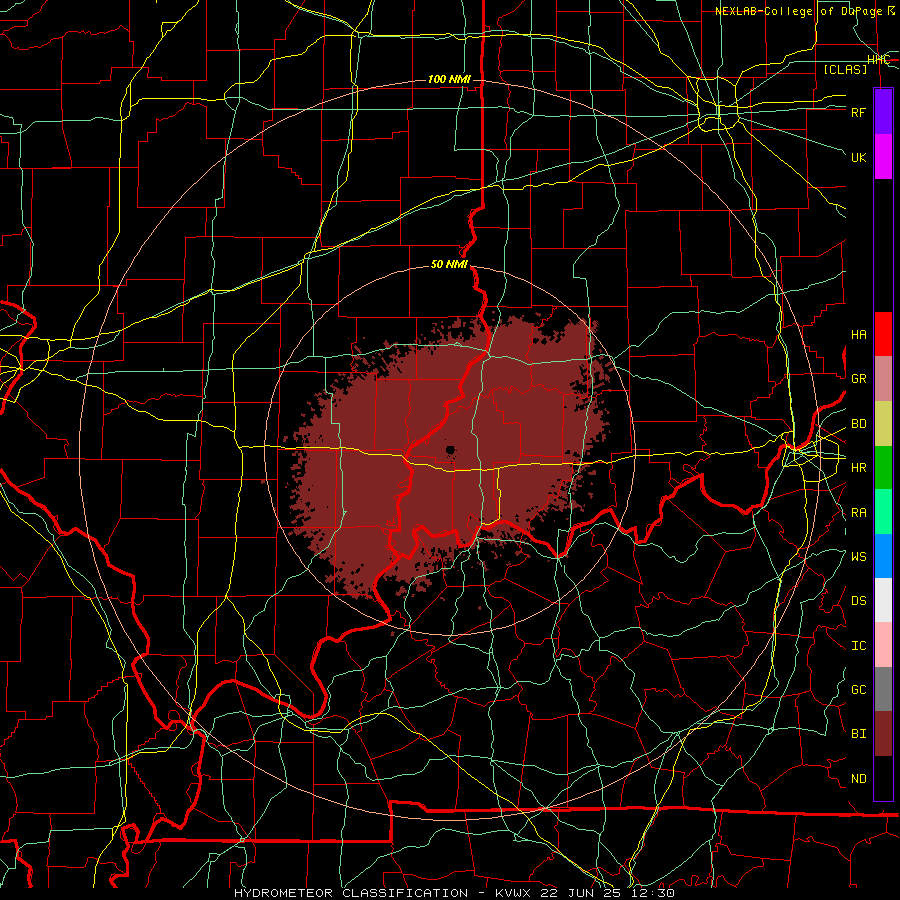Screen dimensions: 900x900
Task: Click the purple RF color swatch in legend
Action: 883,112
